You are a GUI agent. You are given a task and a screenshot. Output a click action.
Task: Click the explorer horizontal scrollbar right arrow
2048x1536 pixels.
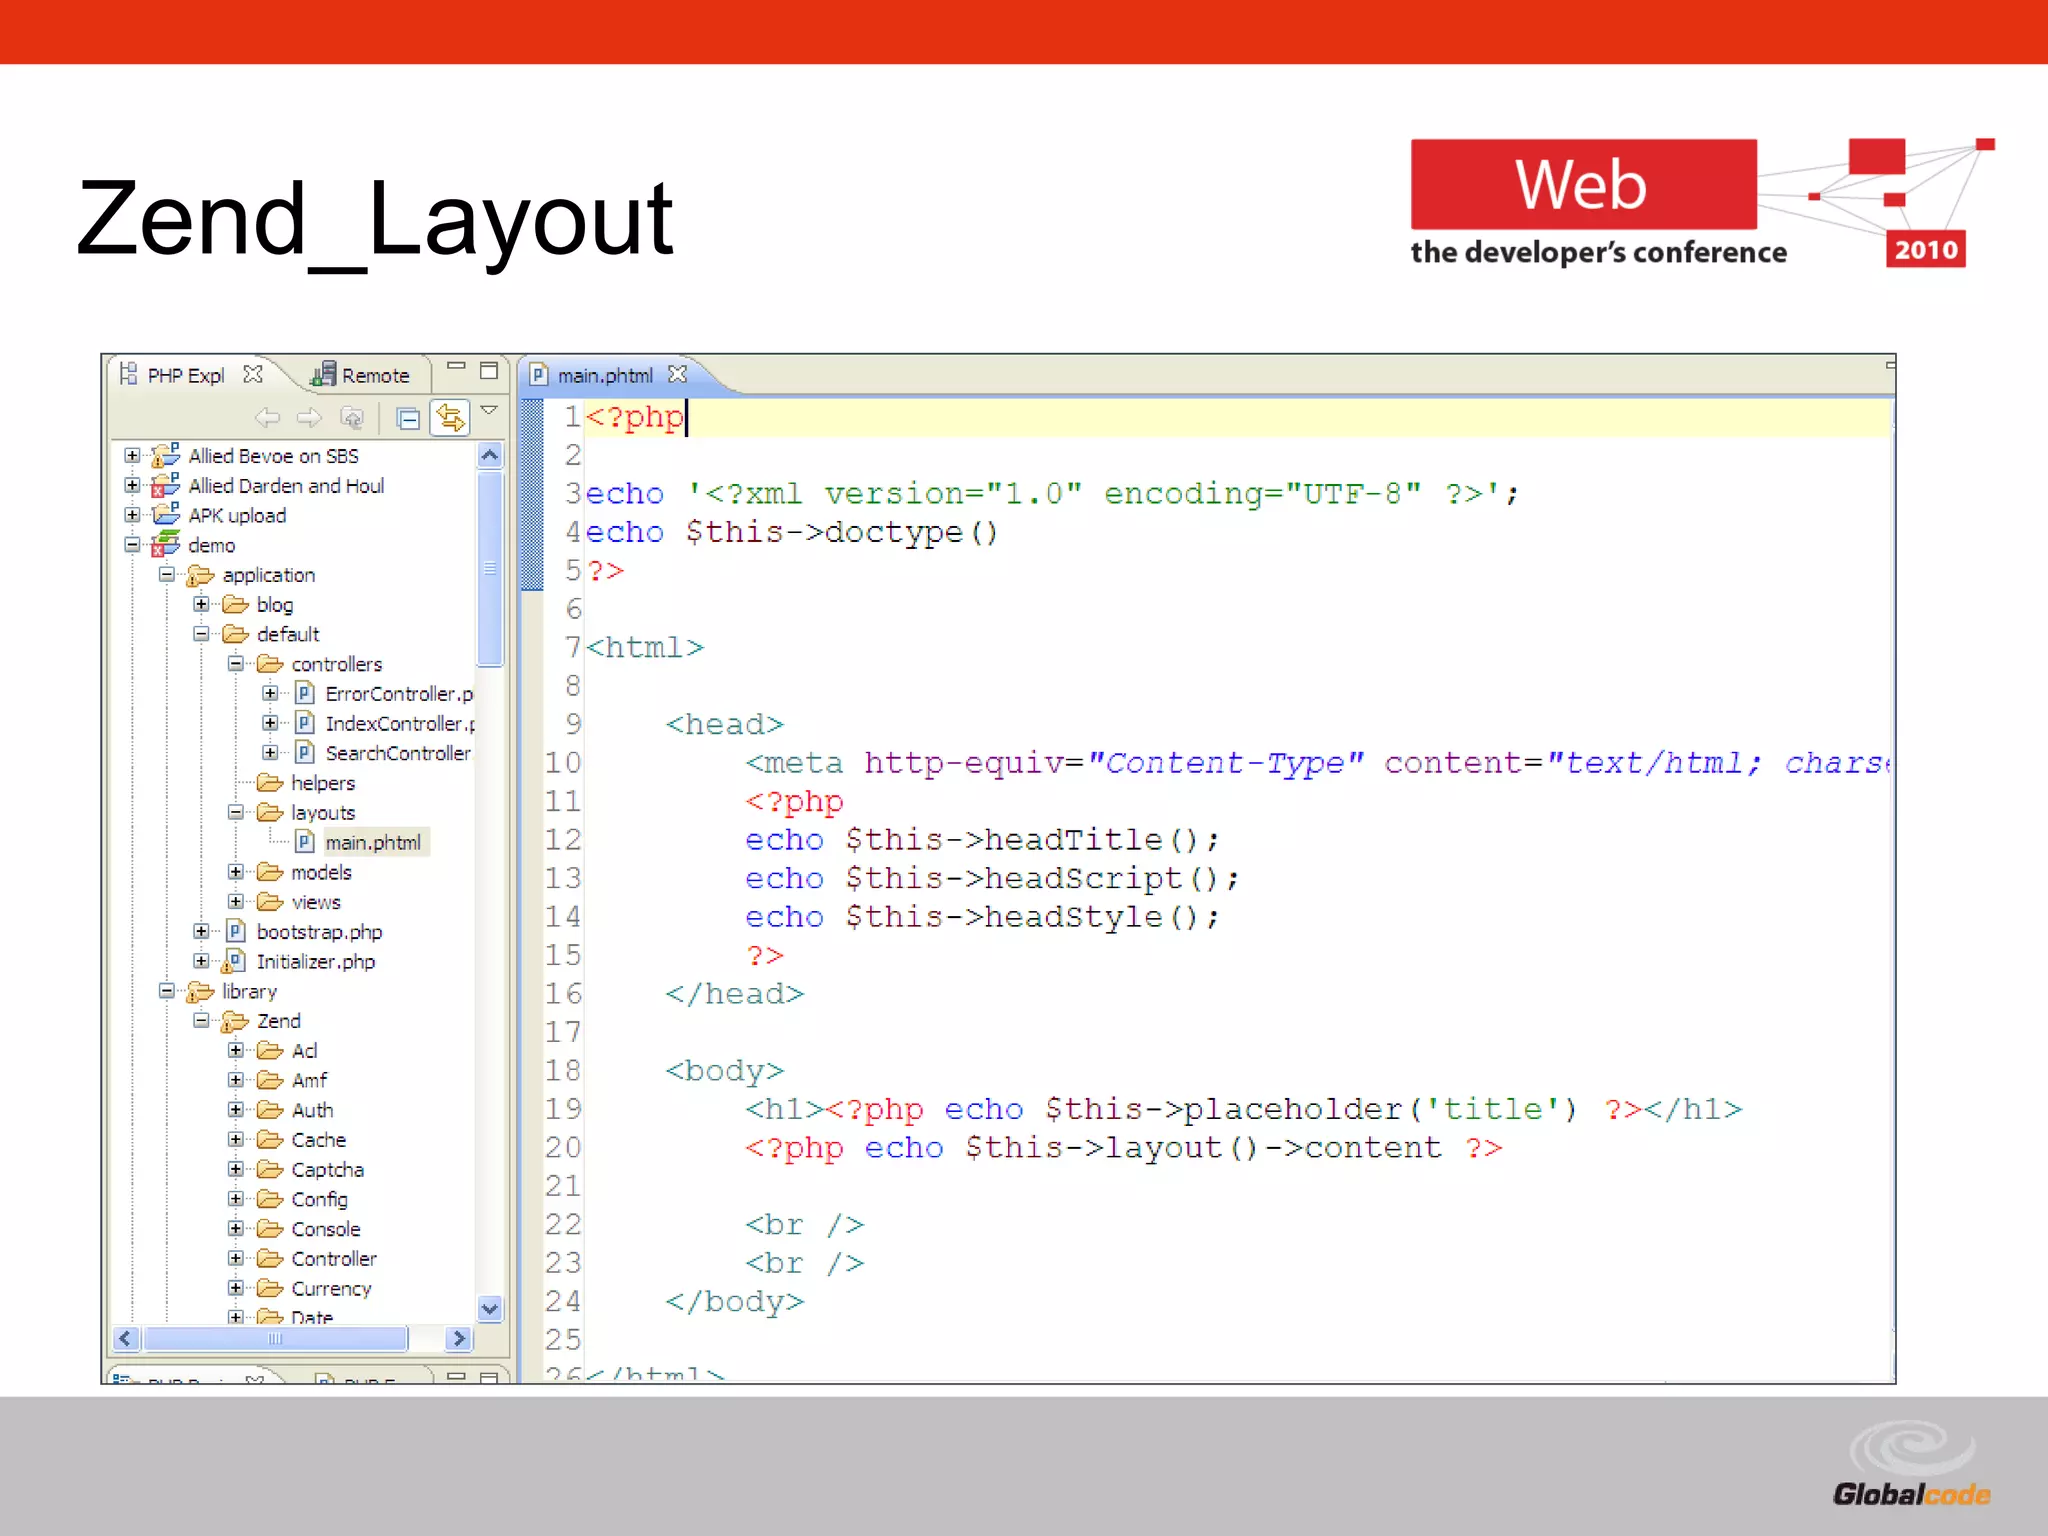(x=459, y=1338)
